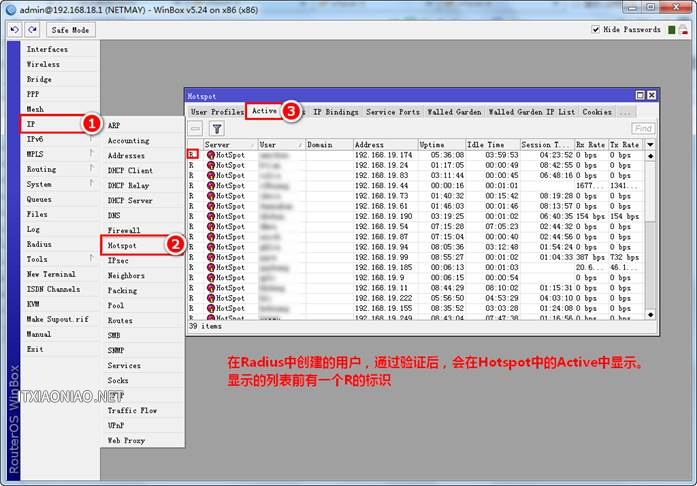Viewport: 697px width, 486px height.
Task: Switch to the Walled Garden IP List tab
Action: pos(531,112)
